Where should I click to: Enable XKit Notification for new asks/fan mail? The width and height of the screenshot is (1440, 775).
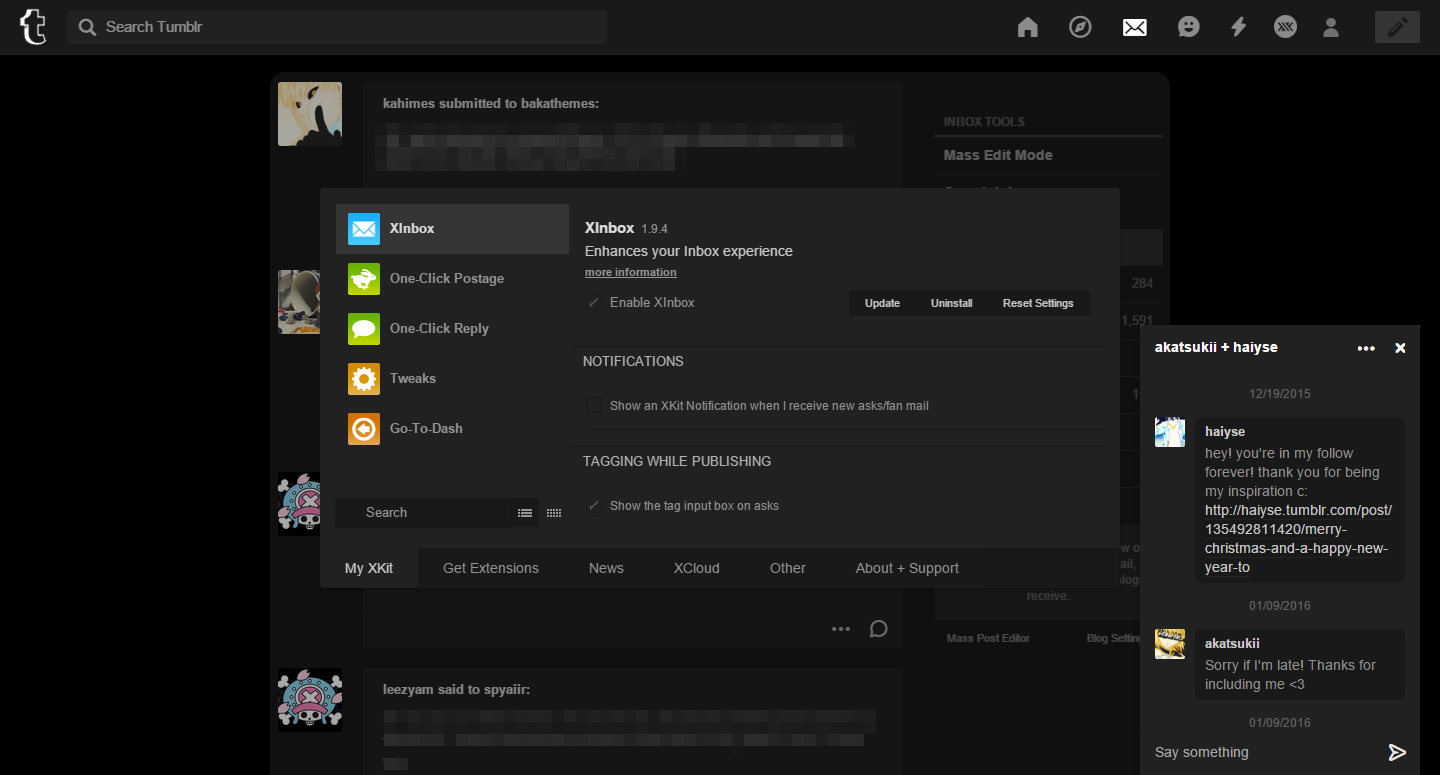[594, 406]
